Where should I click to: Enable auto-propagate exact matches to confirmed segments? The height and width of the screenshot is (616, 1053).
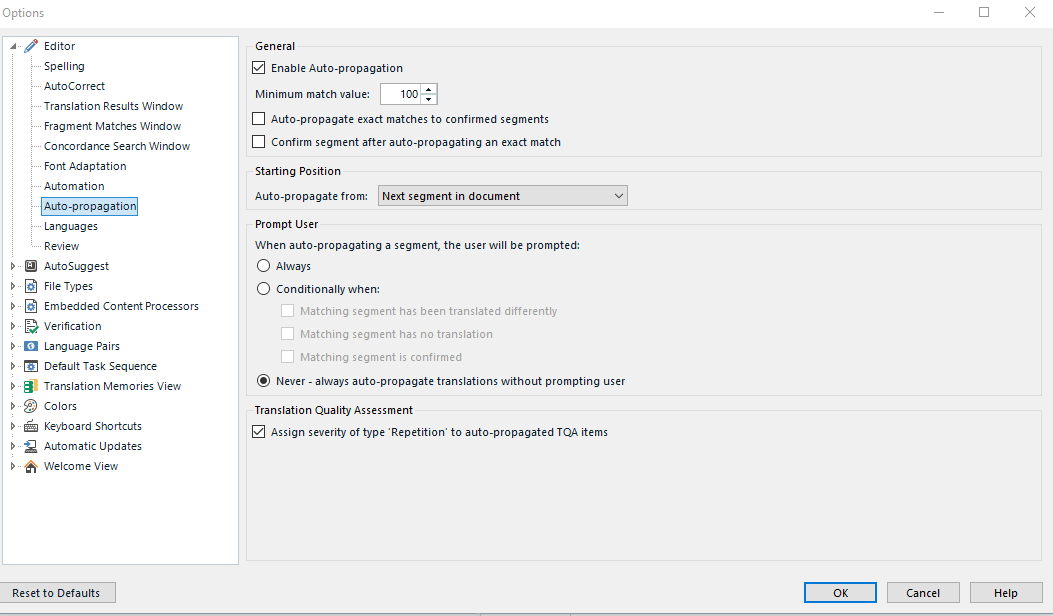258,118
